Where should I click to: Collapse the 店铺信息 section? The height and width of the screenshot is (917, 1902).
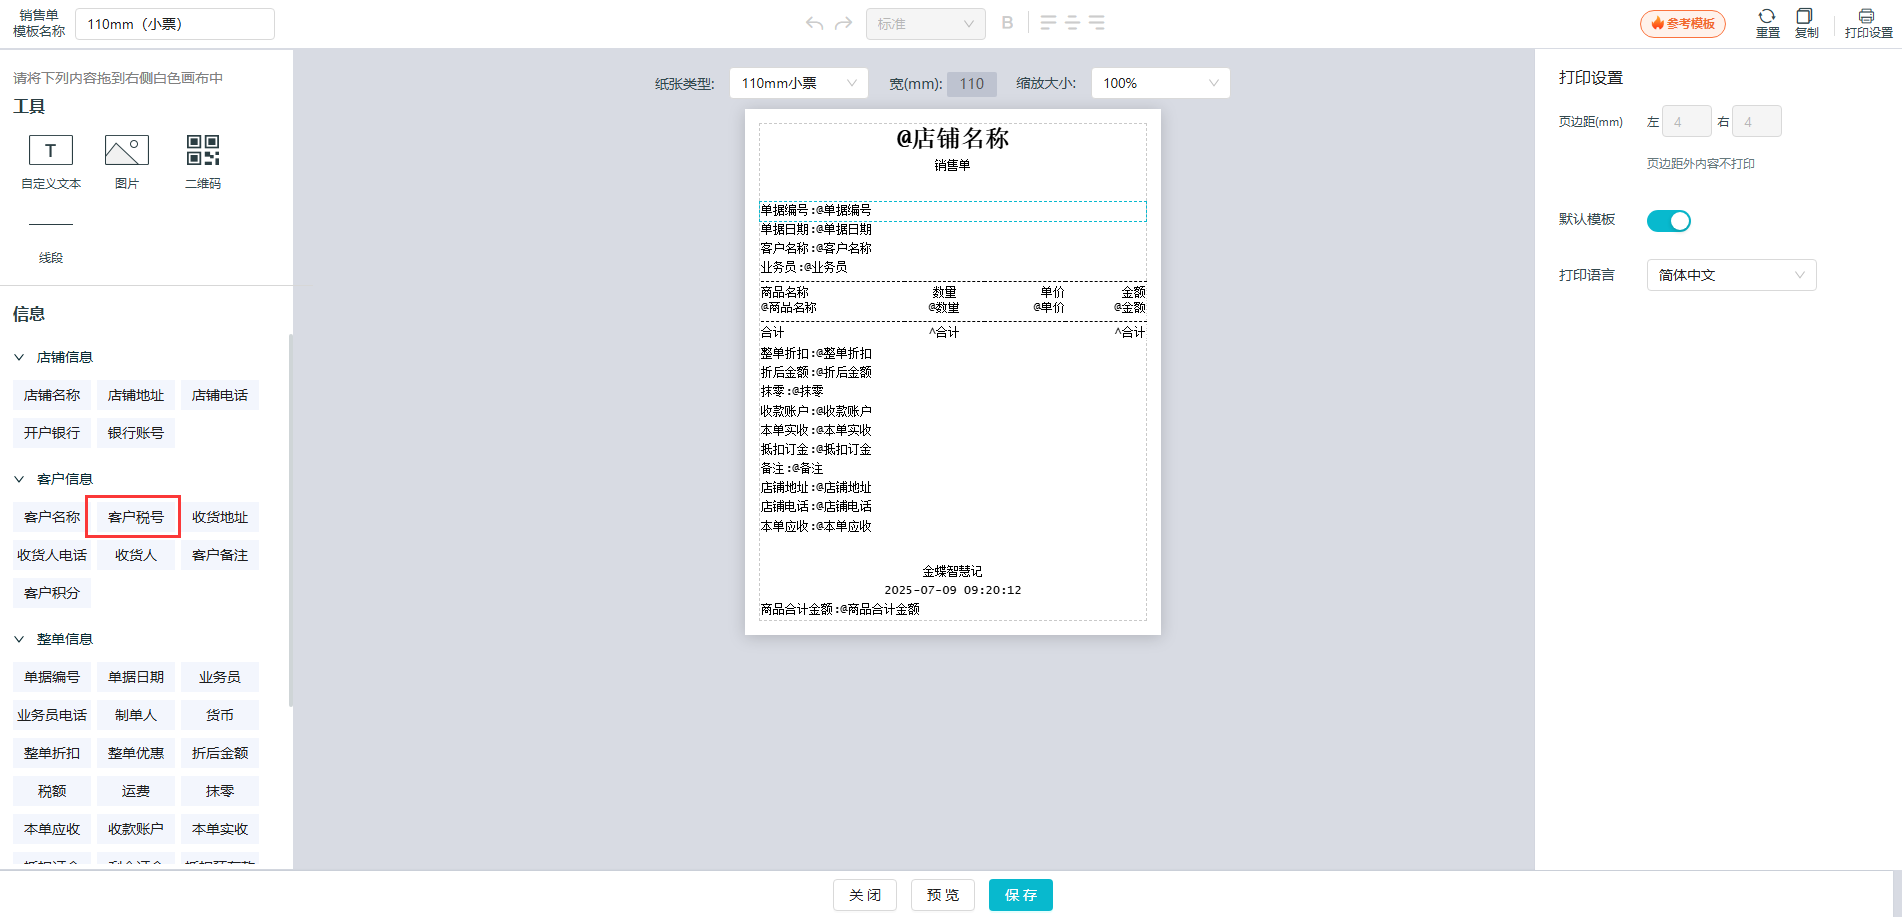coord(19,357)
